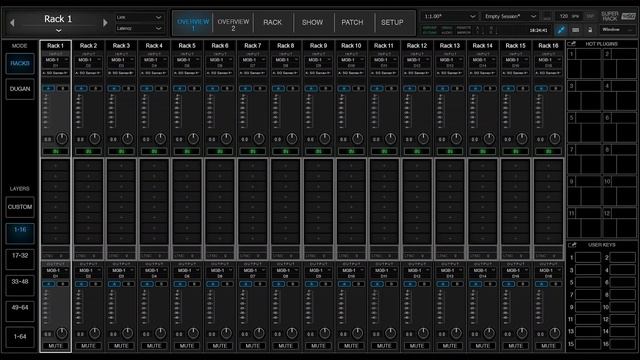Mute Rack 14 output
Viewport: 640px width, 360px height.
483,346
